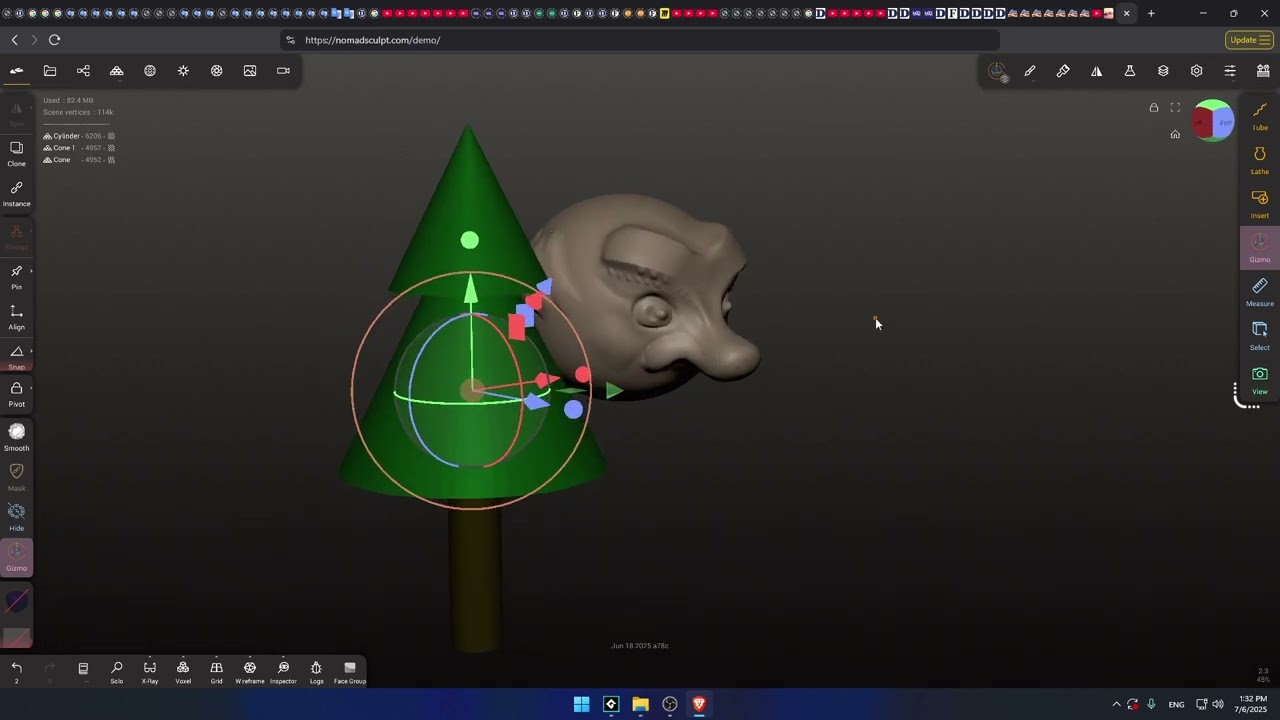Open the Voxel remesh shortcut
1280x720 pixels.
tap(183, 672)
